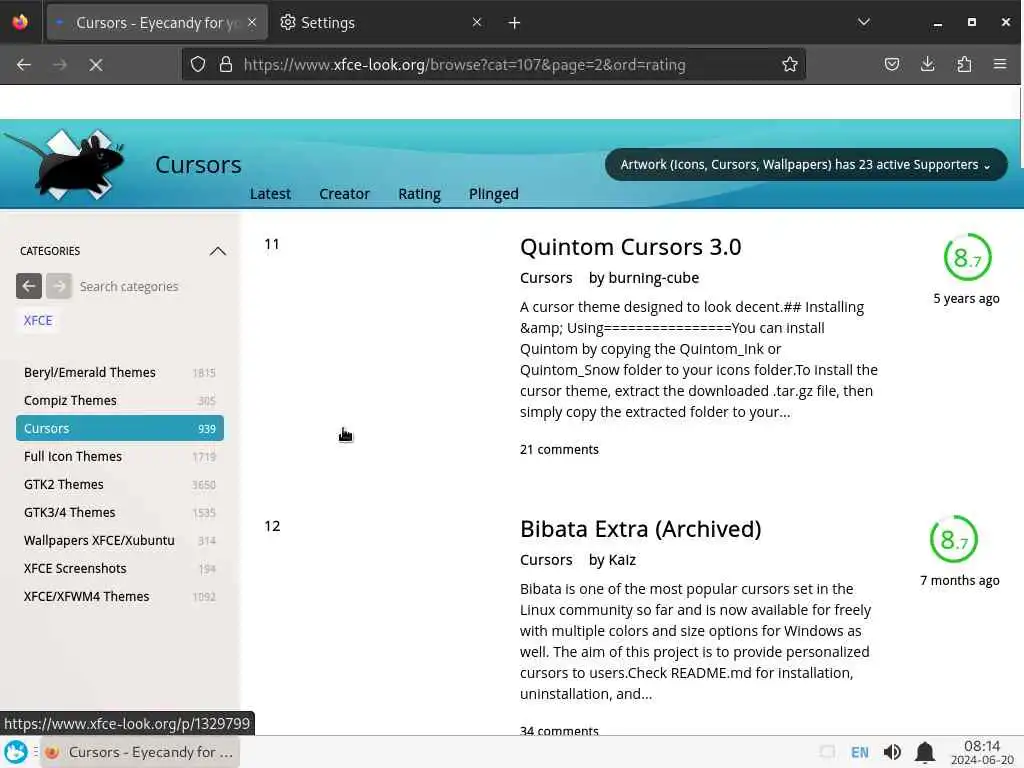Collapse the Categories panel chevron
1024x768 pixels.
pyautogui.click(x=217, y=251)
